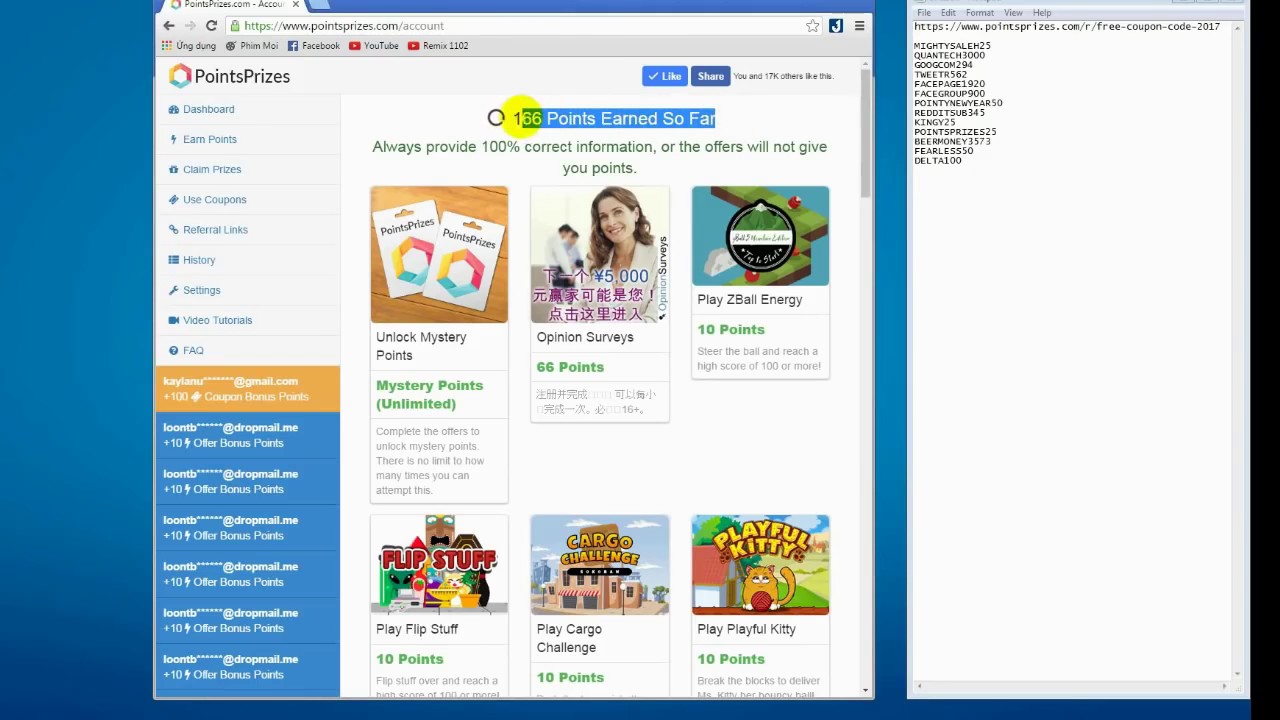The image size is (1280, 720).
Task: Click the Facebook Share button
Action: [711, 76]
